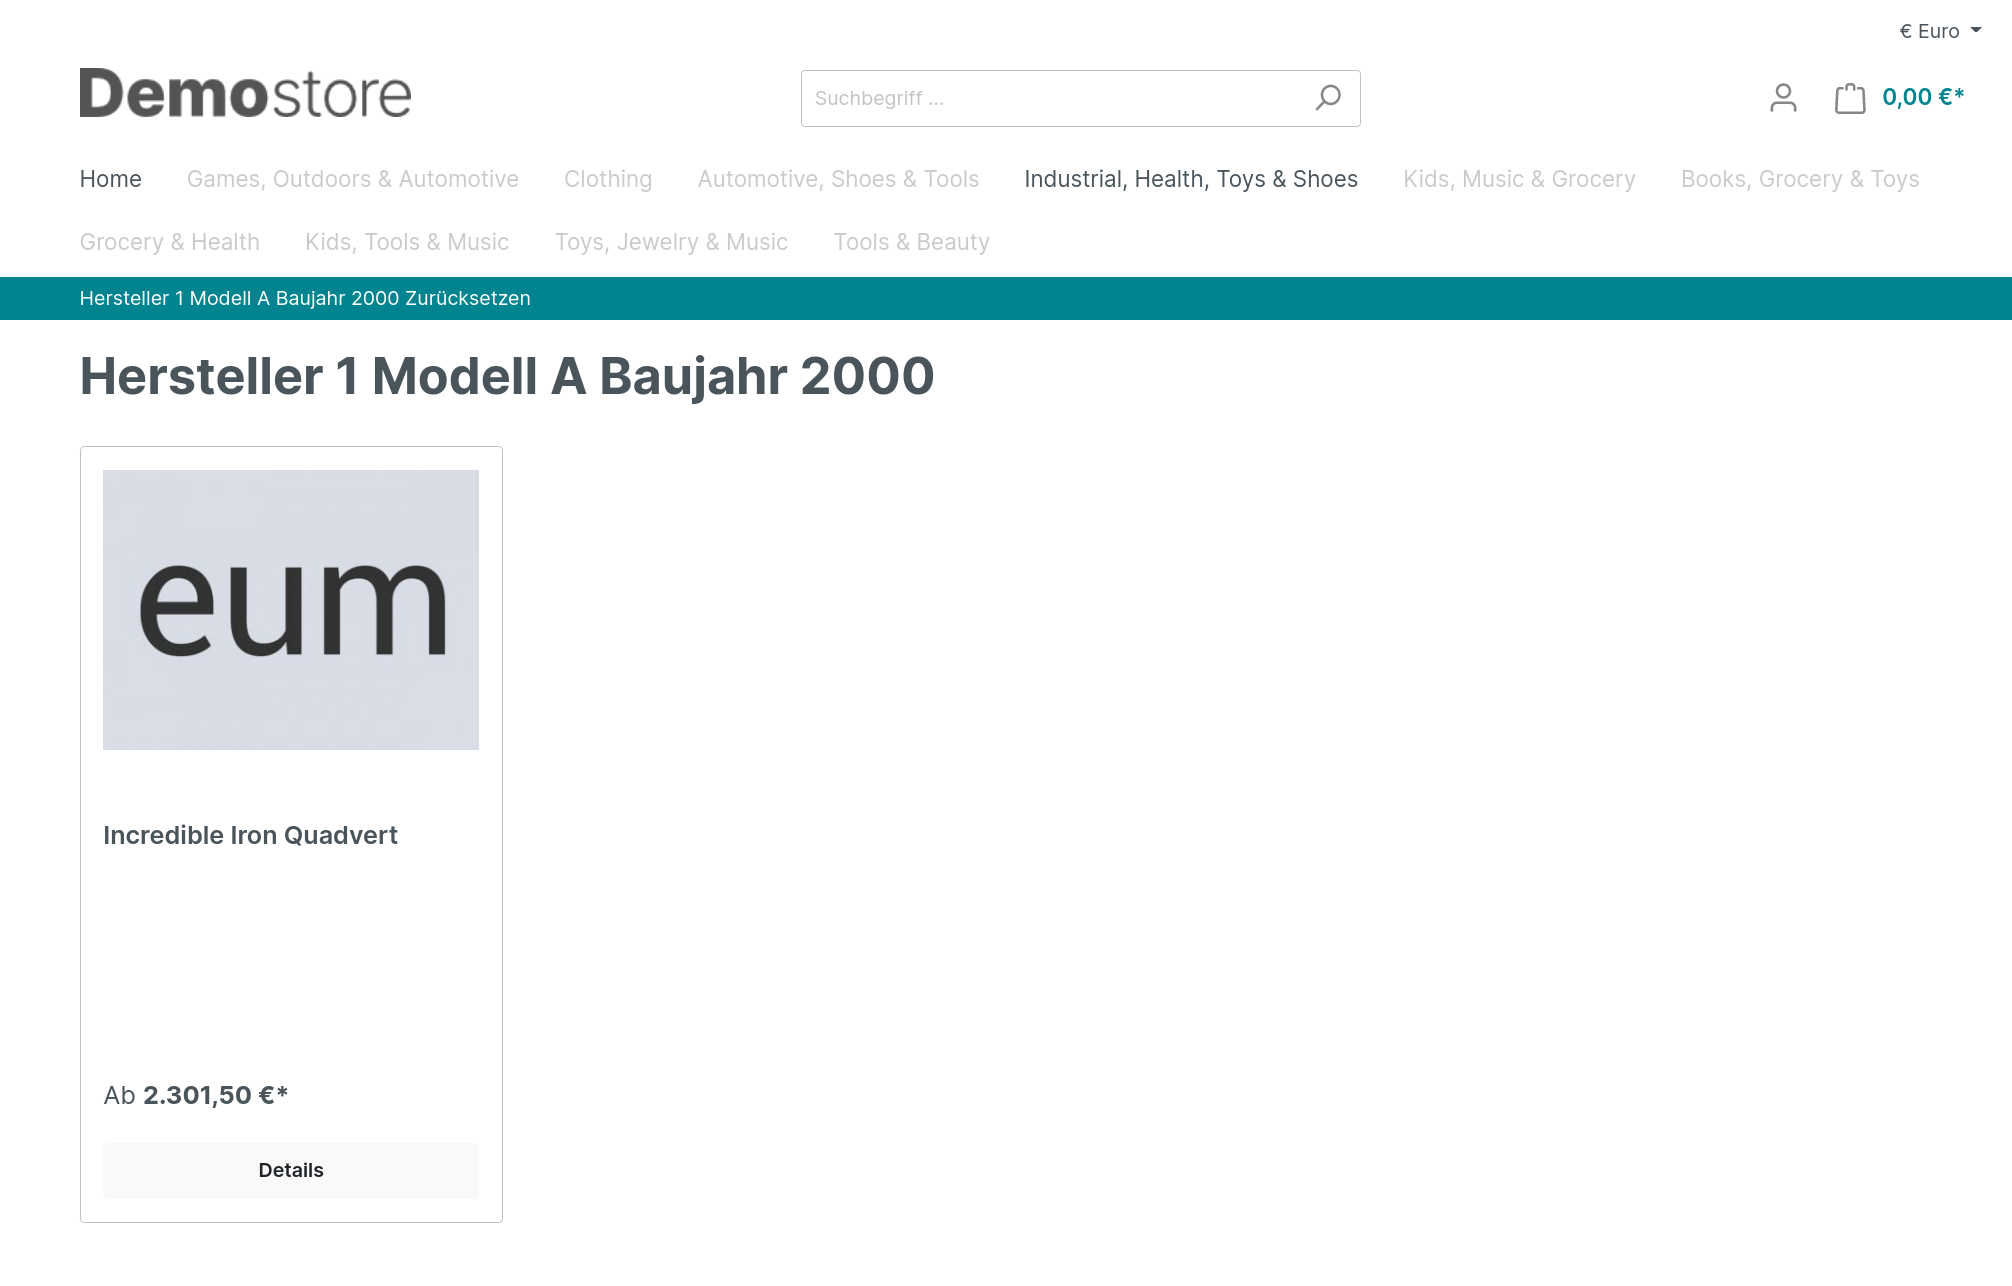This screenshot has height=1286, width=2012.
Task: Expand the Games, Outdoors & Automotive dropdown
Action: click(352, 179)
